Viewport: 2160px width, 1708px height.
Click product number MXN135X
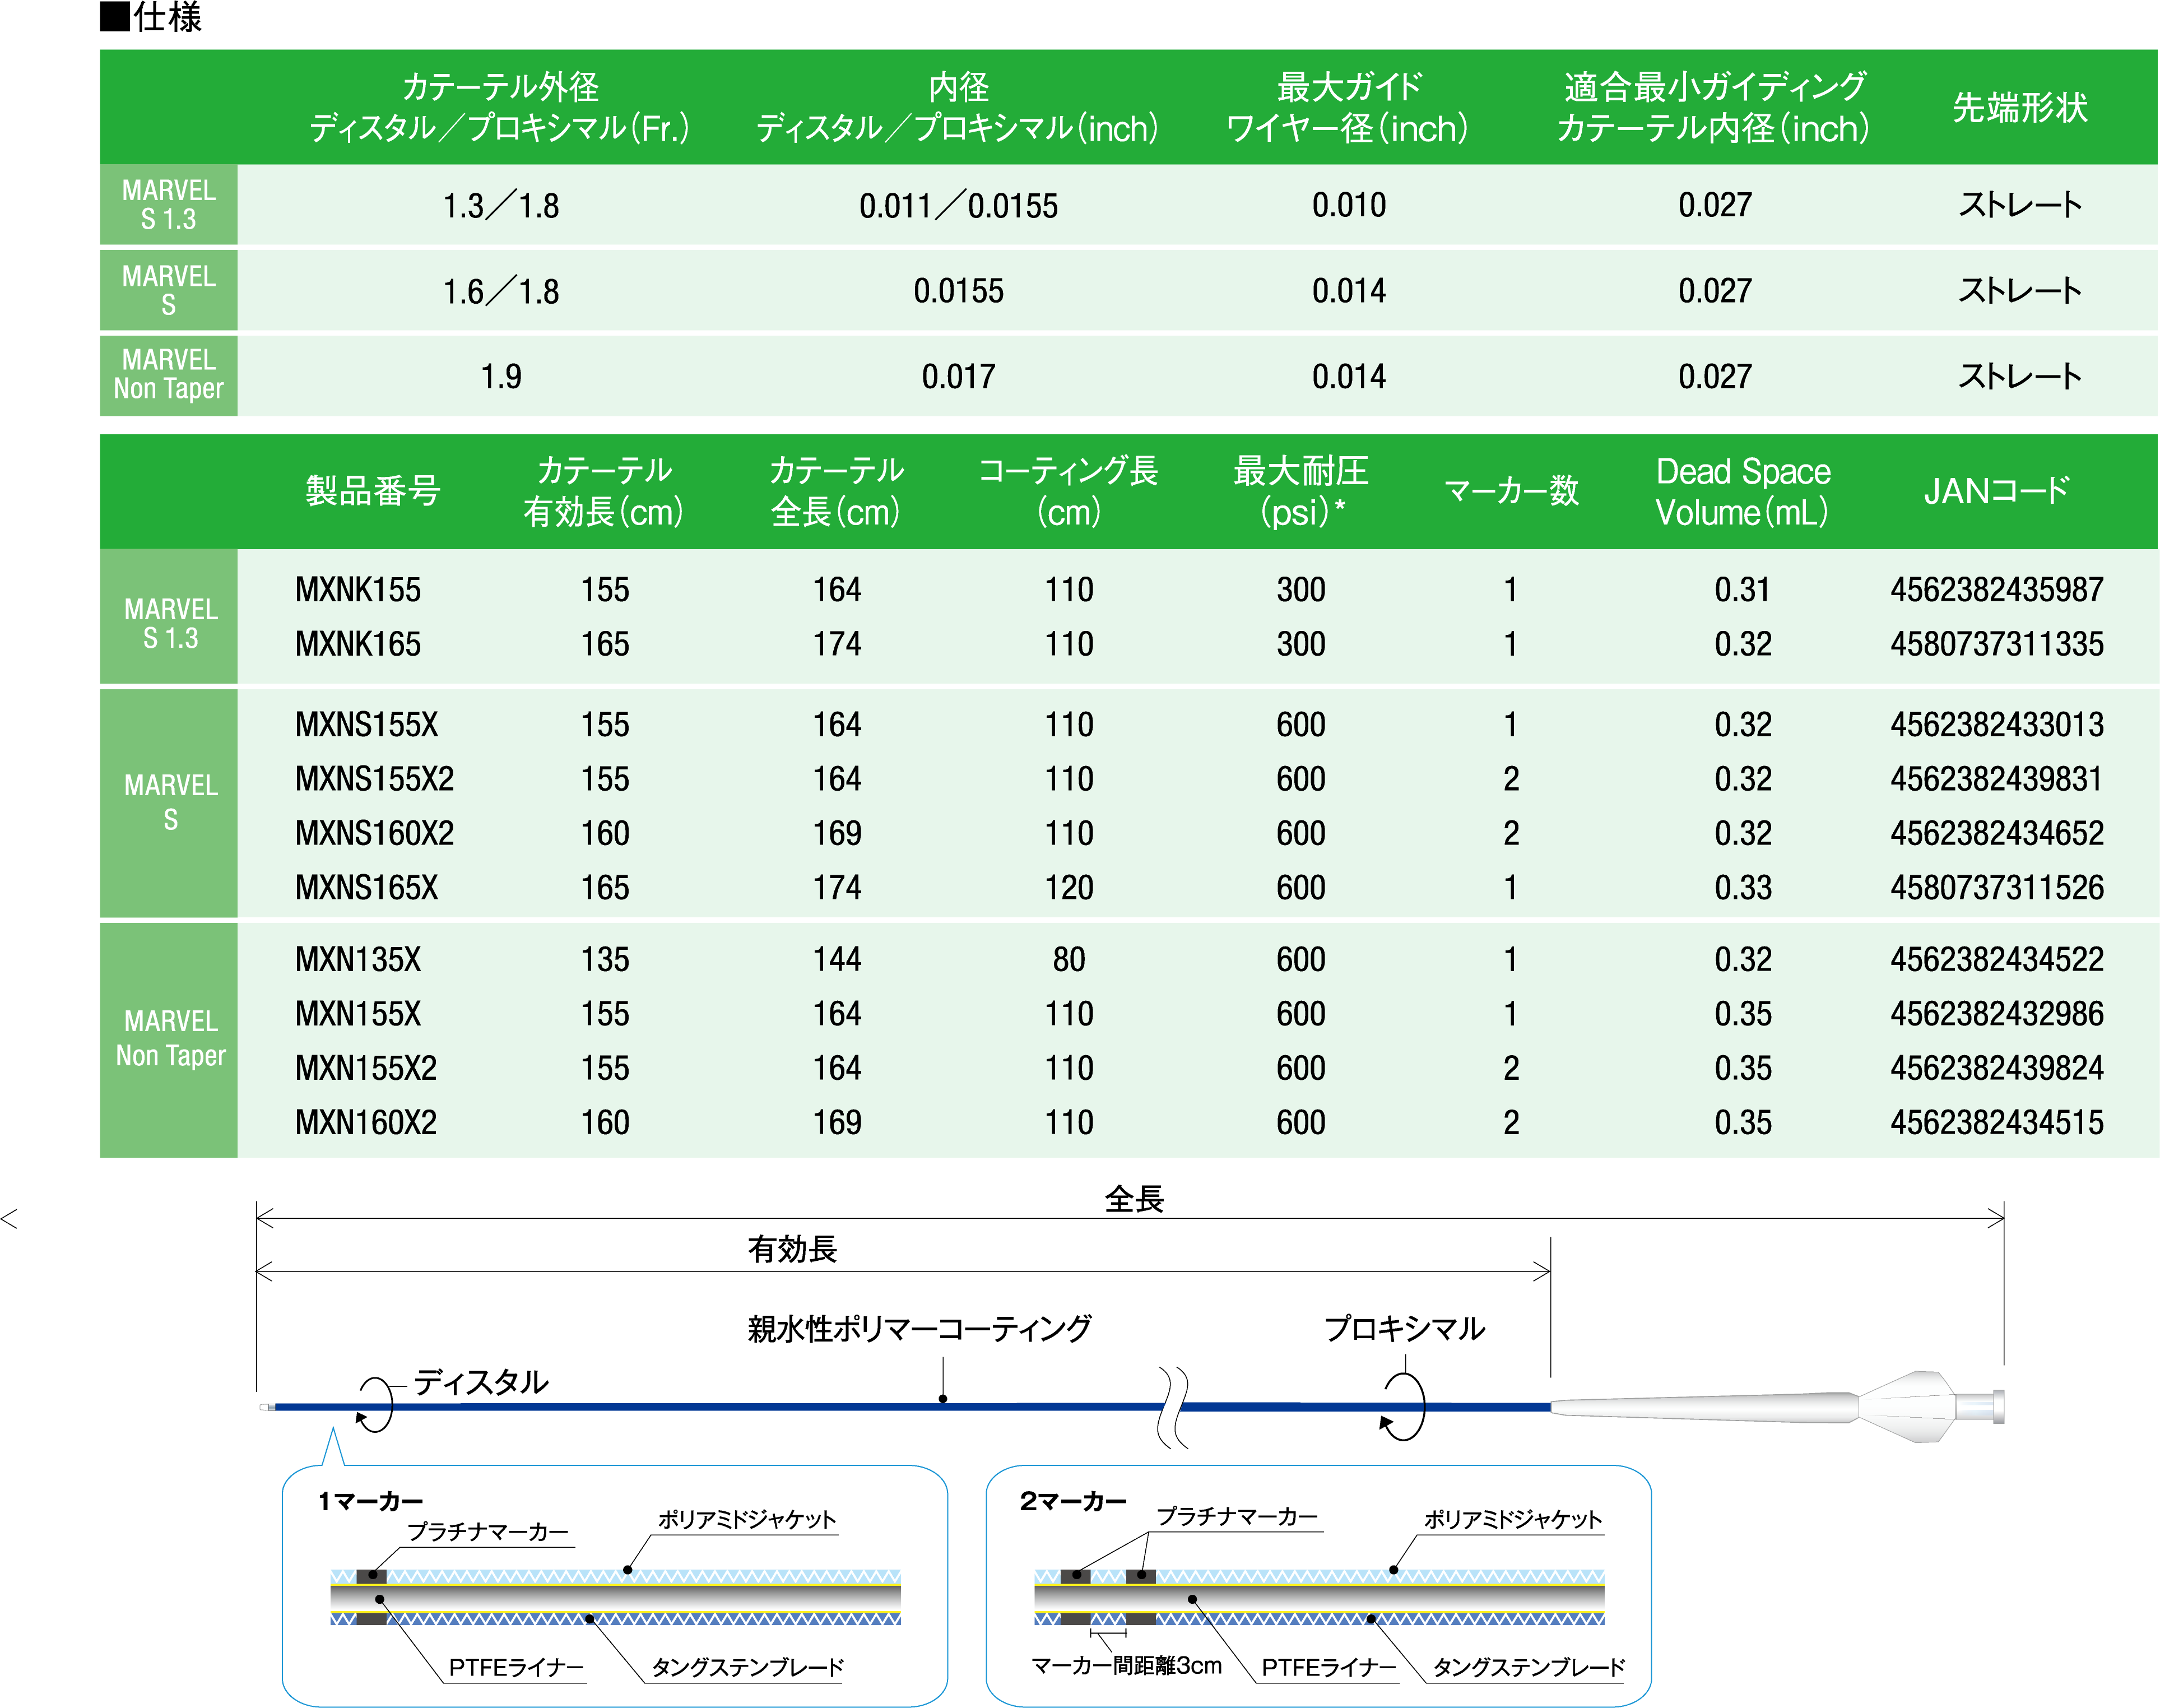coord(357,959)
